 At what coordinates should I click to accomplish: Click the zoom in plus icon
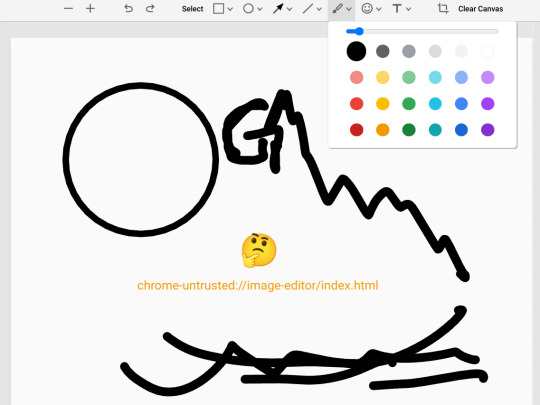(90, 9)
